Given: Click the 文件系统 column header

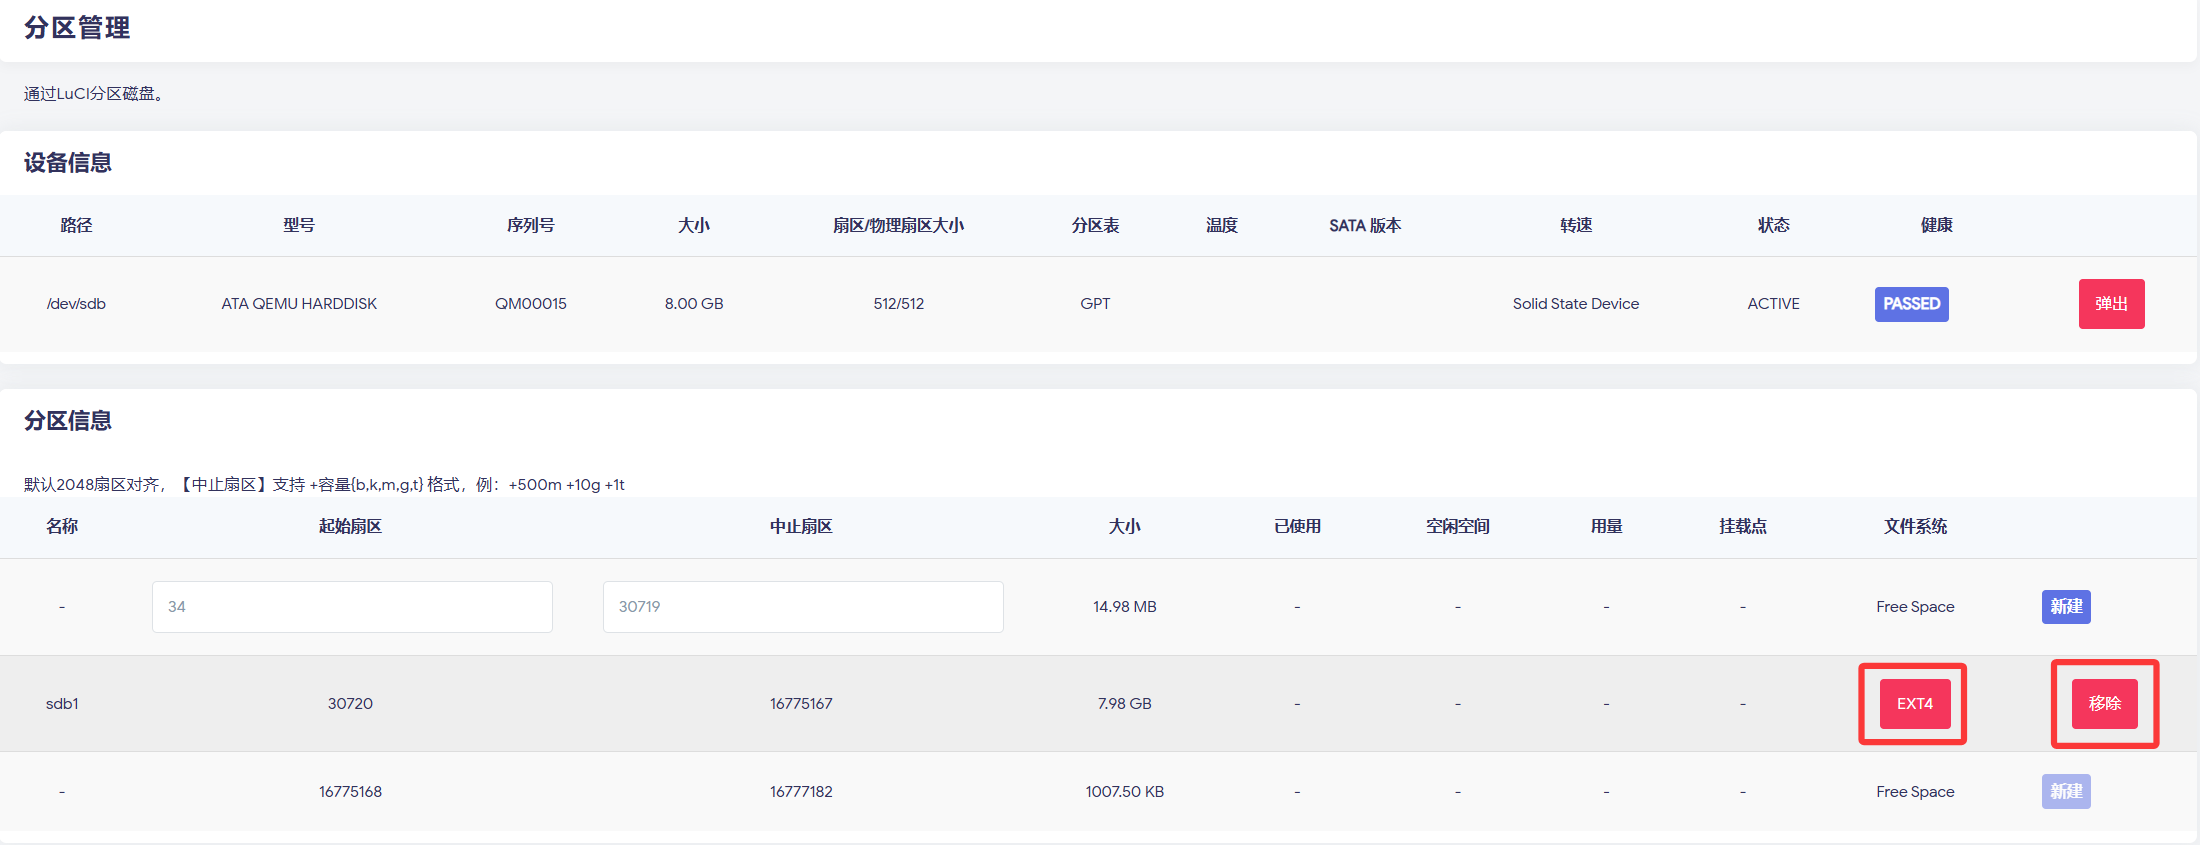Looking at the screenshot, I should (1915, 527).
